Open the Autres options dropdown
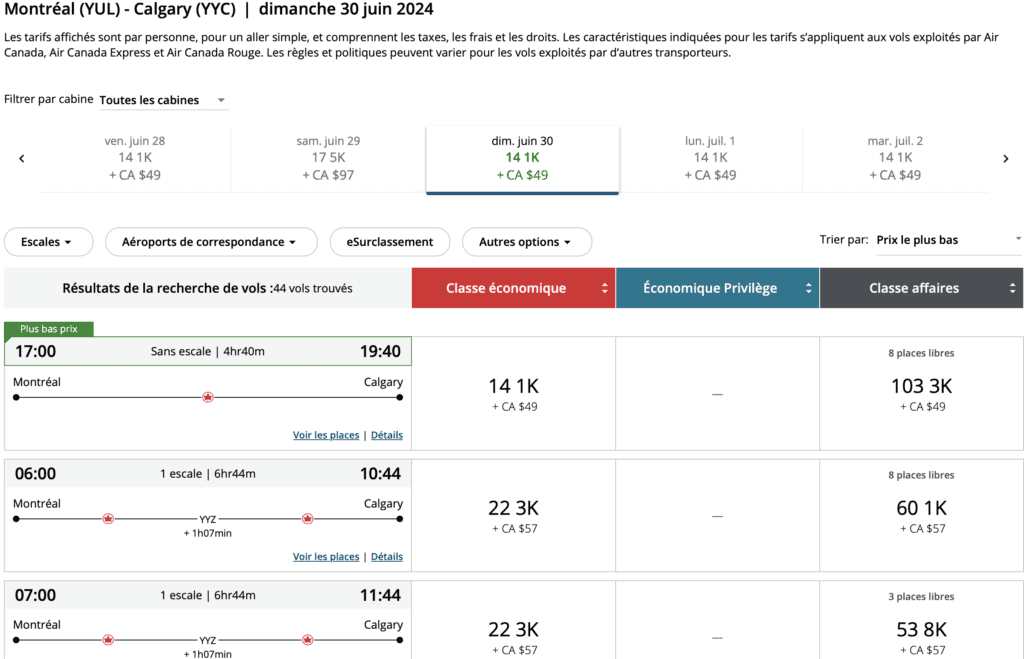Image resolution: width=1024 pixels, height=659 pixels. click(526, 242)
